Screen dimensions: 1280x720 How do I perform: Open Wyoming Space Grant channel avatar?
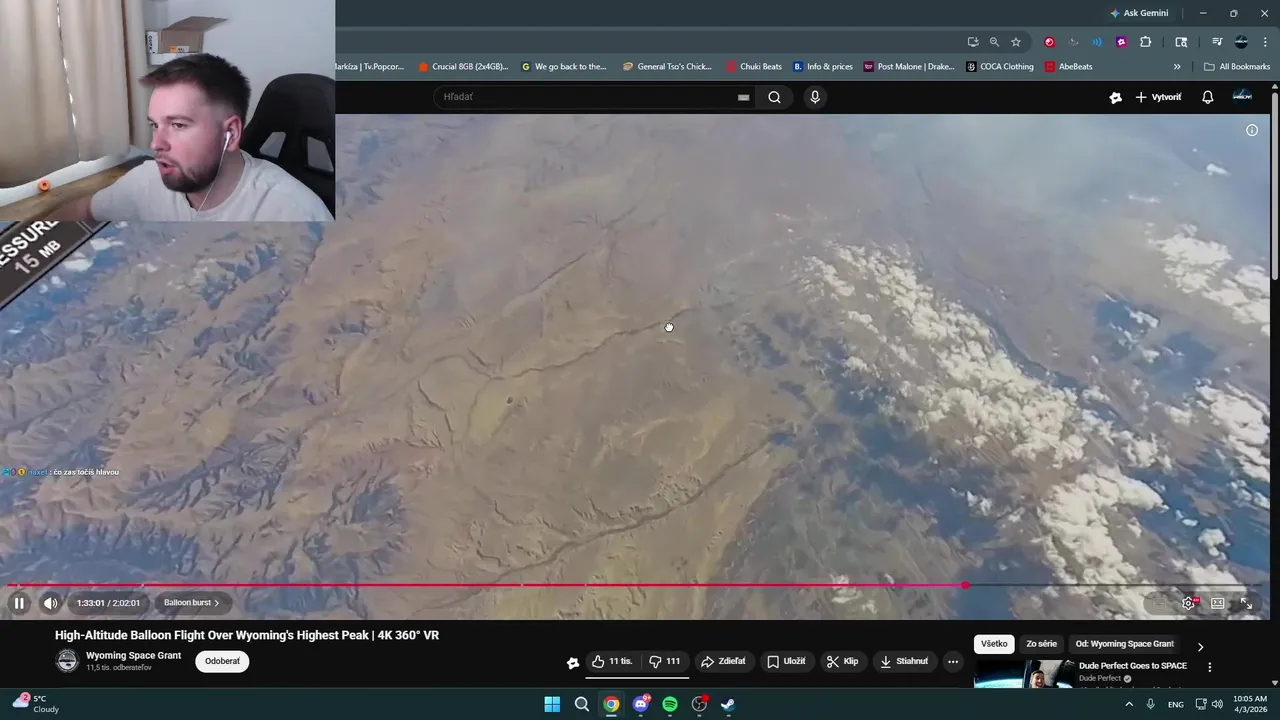tap(67, 661)
